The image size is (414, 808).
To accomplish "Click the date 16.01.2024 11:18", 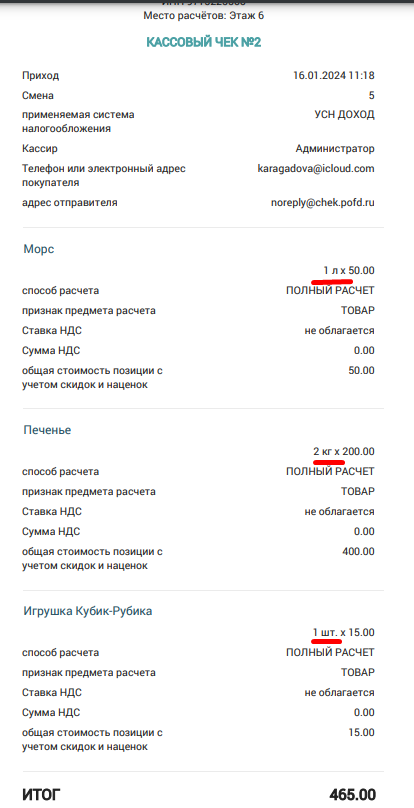I will click(334, 76).
